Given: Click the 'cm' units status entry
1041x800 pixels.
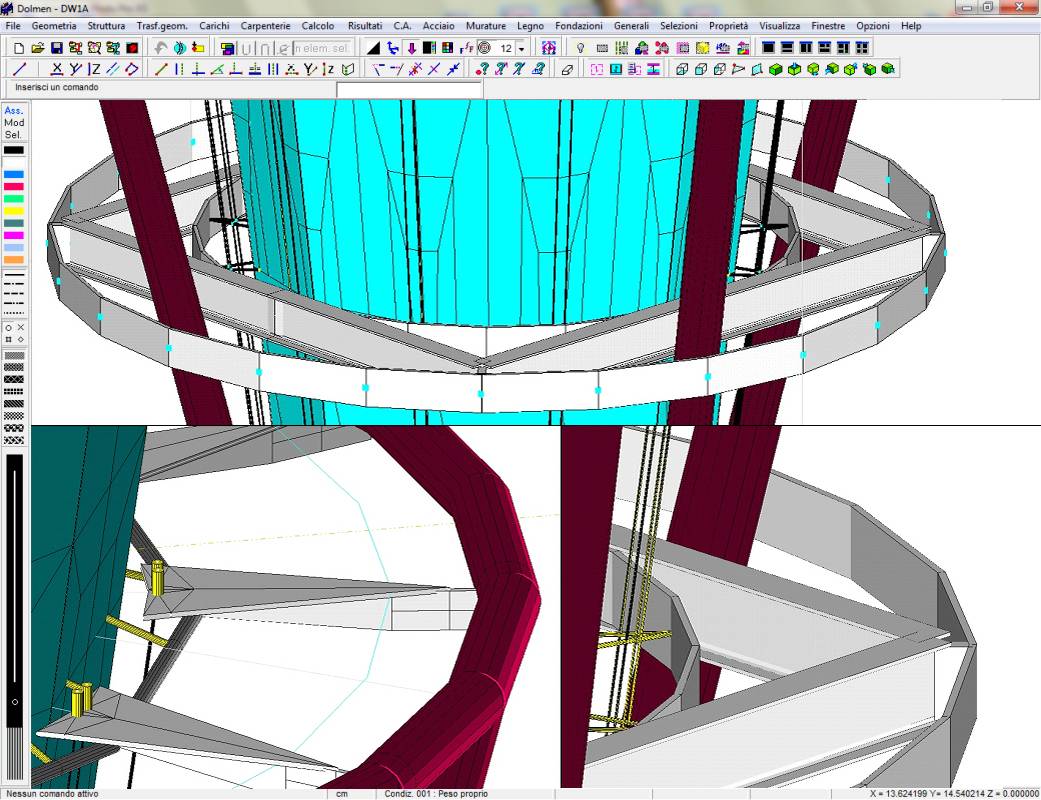Looking at the screenshot, I should pos(342,794).
